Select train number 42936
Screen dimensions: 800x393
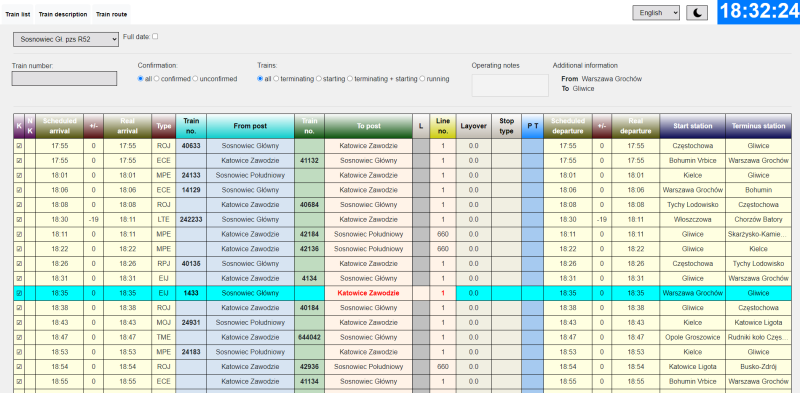pyautogui.click(x=309, y=367)
